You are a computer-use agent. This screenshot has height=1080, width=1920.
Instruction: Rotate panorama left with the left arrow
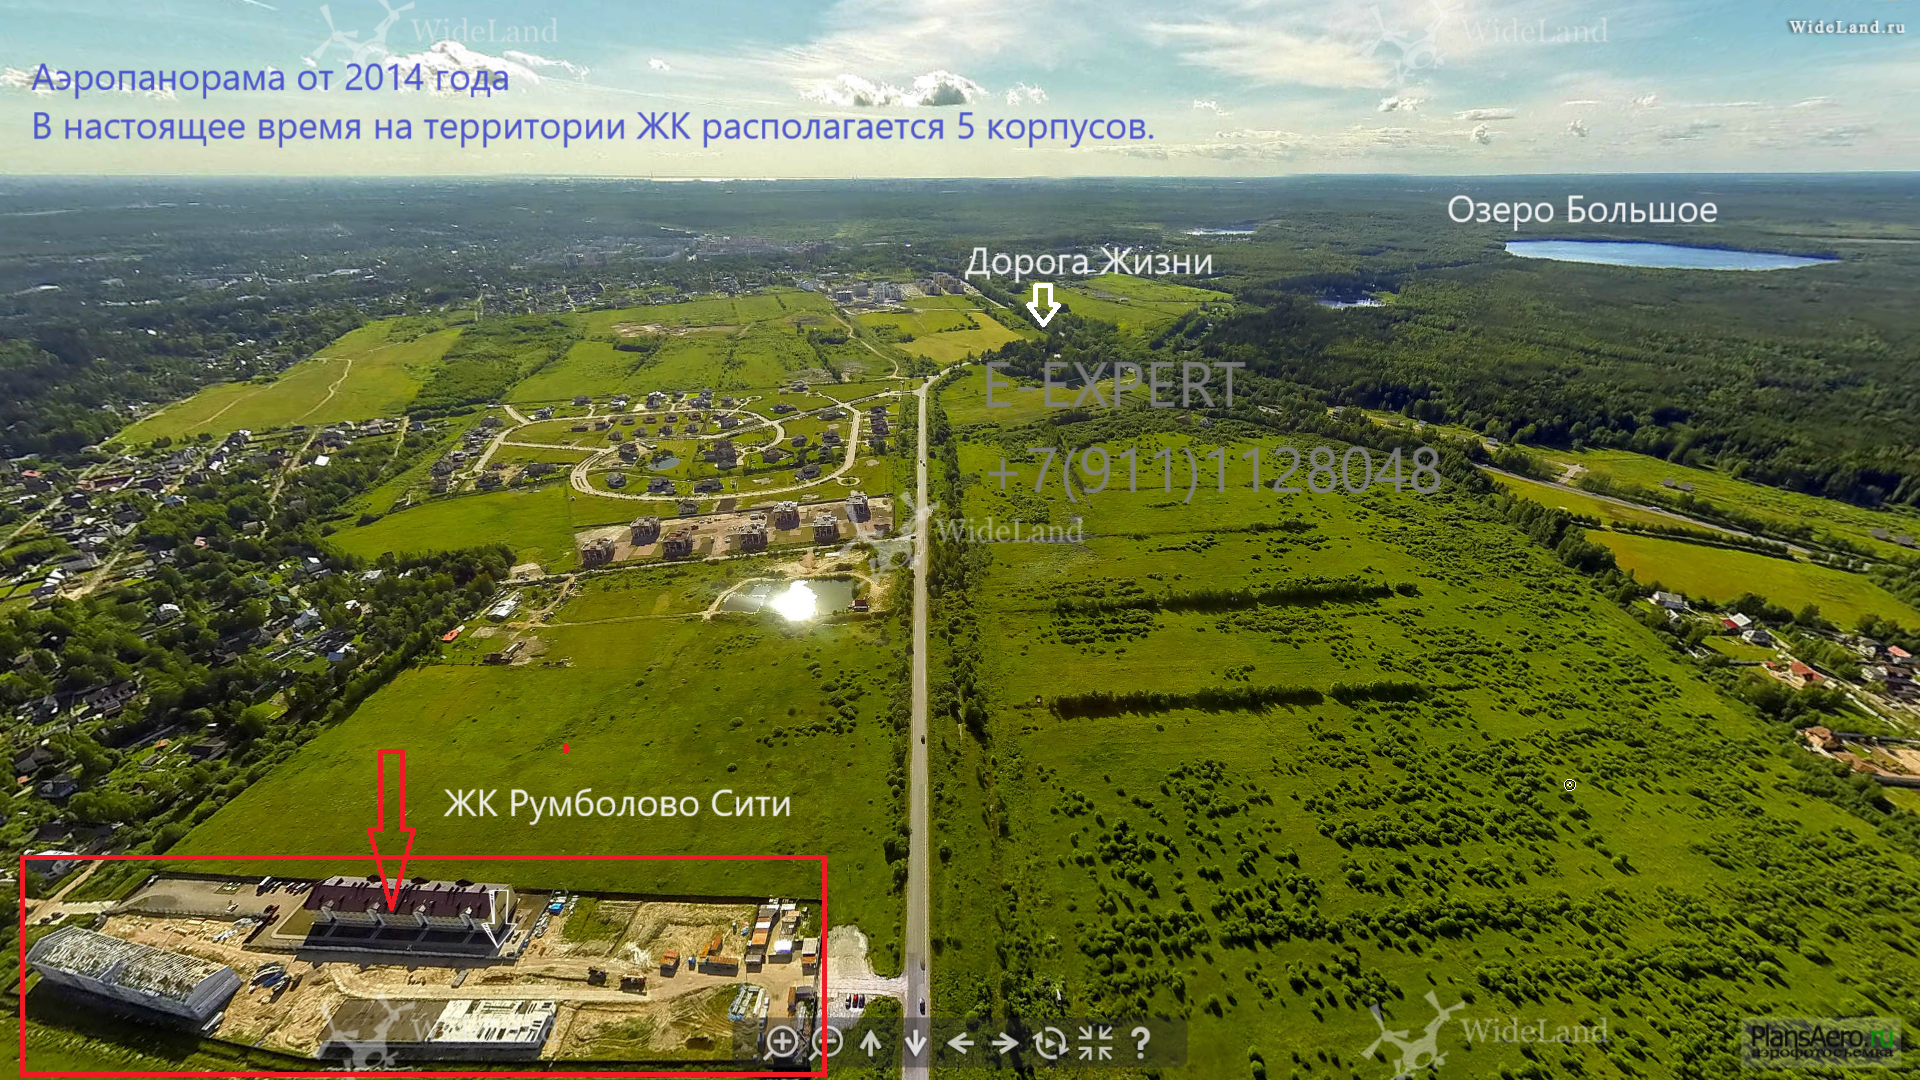pos(960,1043)
